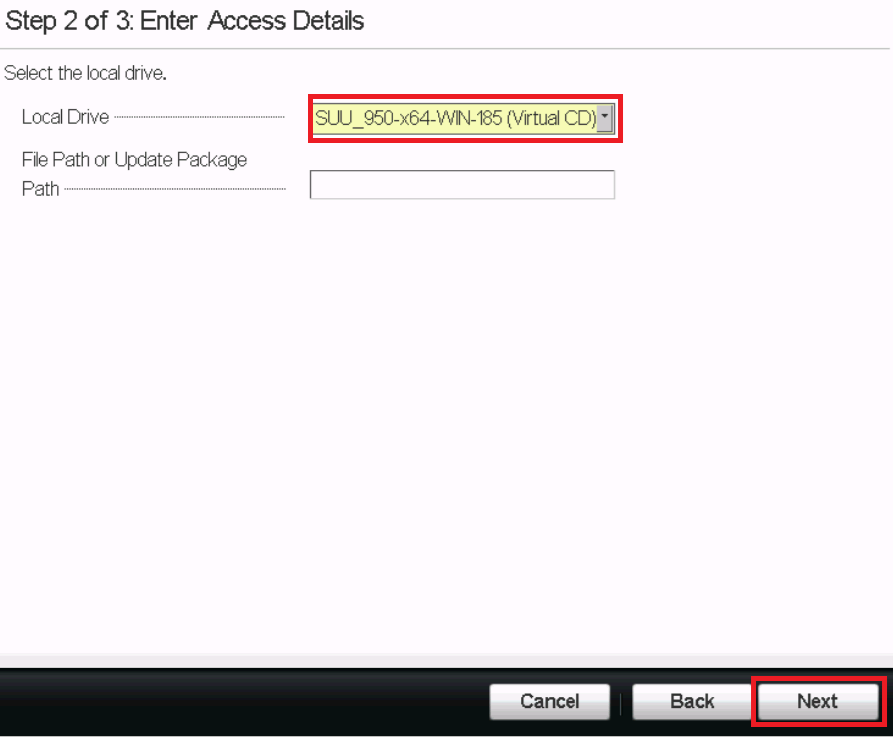Proceed to step 3 using Next
Screen dimensions: 893x737
coord(817,701)
